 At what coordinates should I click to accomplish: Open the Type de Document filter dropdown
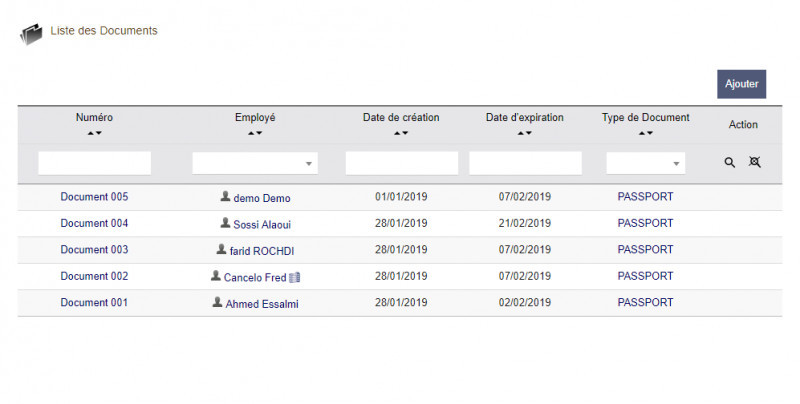[645, 163]
